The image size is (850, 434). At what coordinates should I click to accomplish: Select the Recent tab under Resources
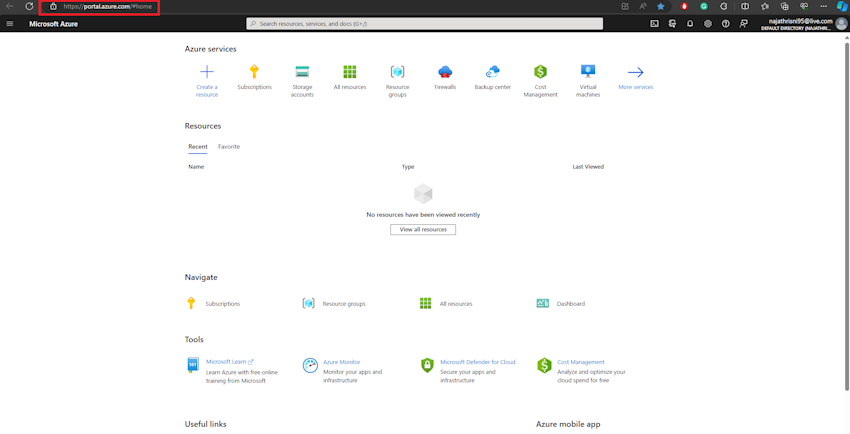(x=198, y=147)
